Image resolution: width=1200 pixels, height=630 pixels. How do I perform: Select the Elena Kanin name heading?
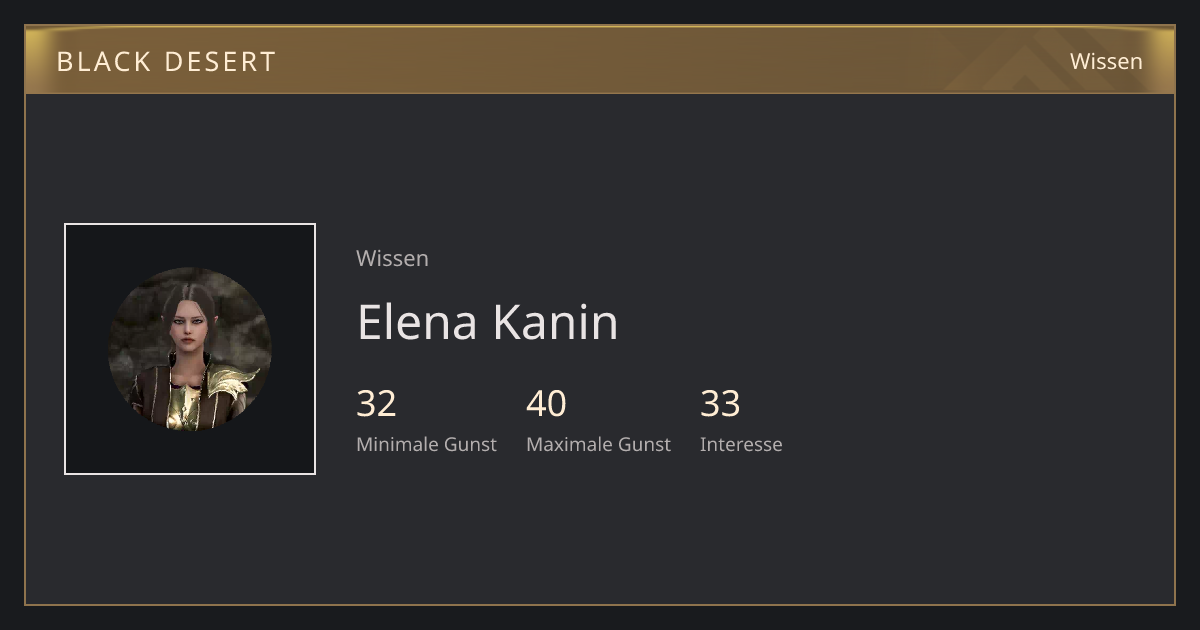tap(488, 322)
